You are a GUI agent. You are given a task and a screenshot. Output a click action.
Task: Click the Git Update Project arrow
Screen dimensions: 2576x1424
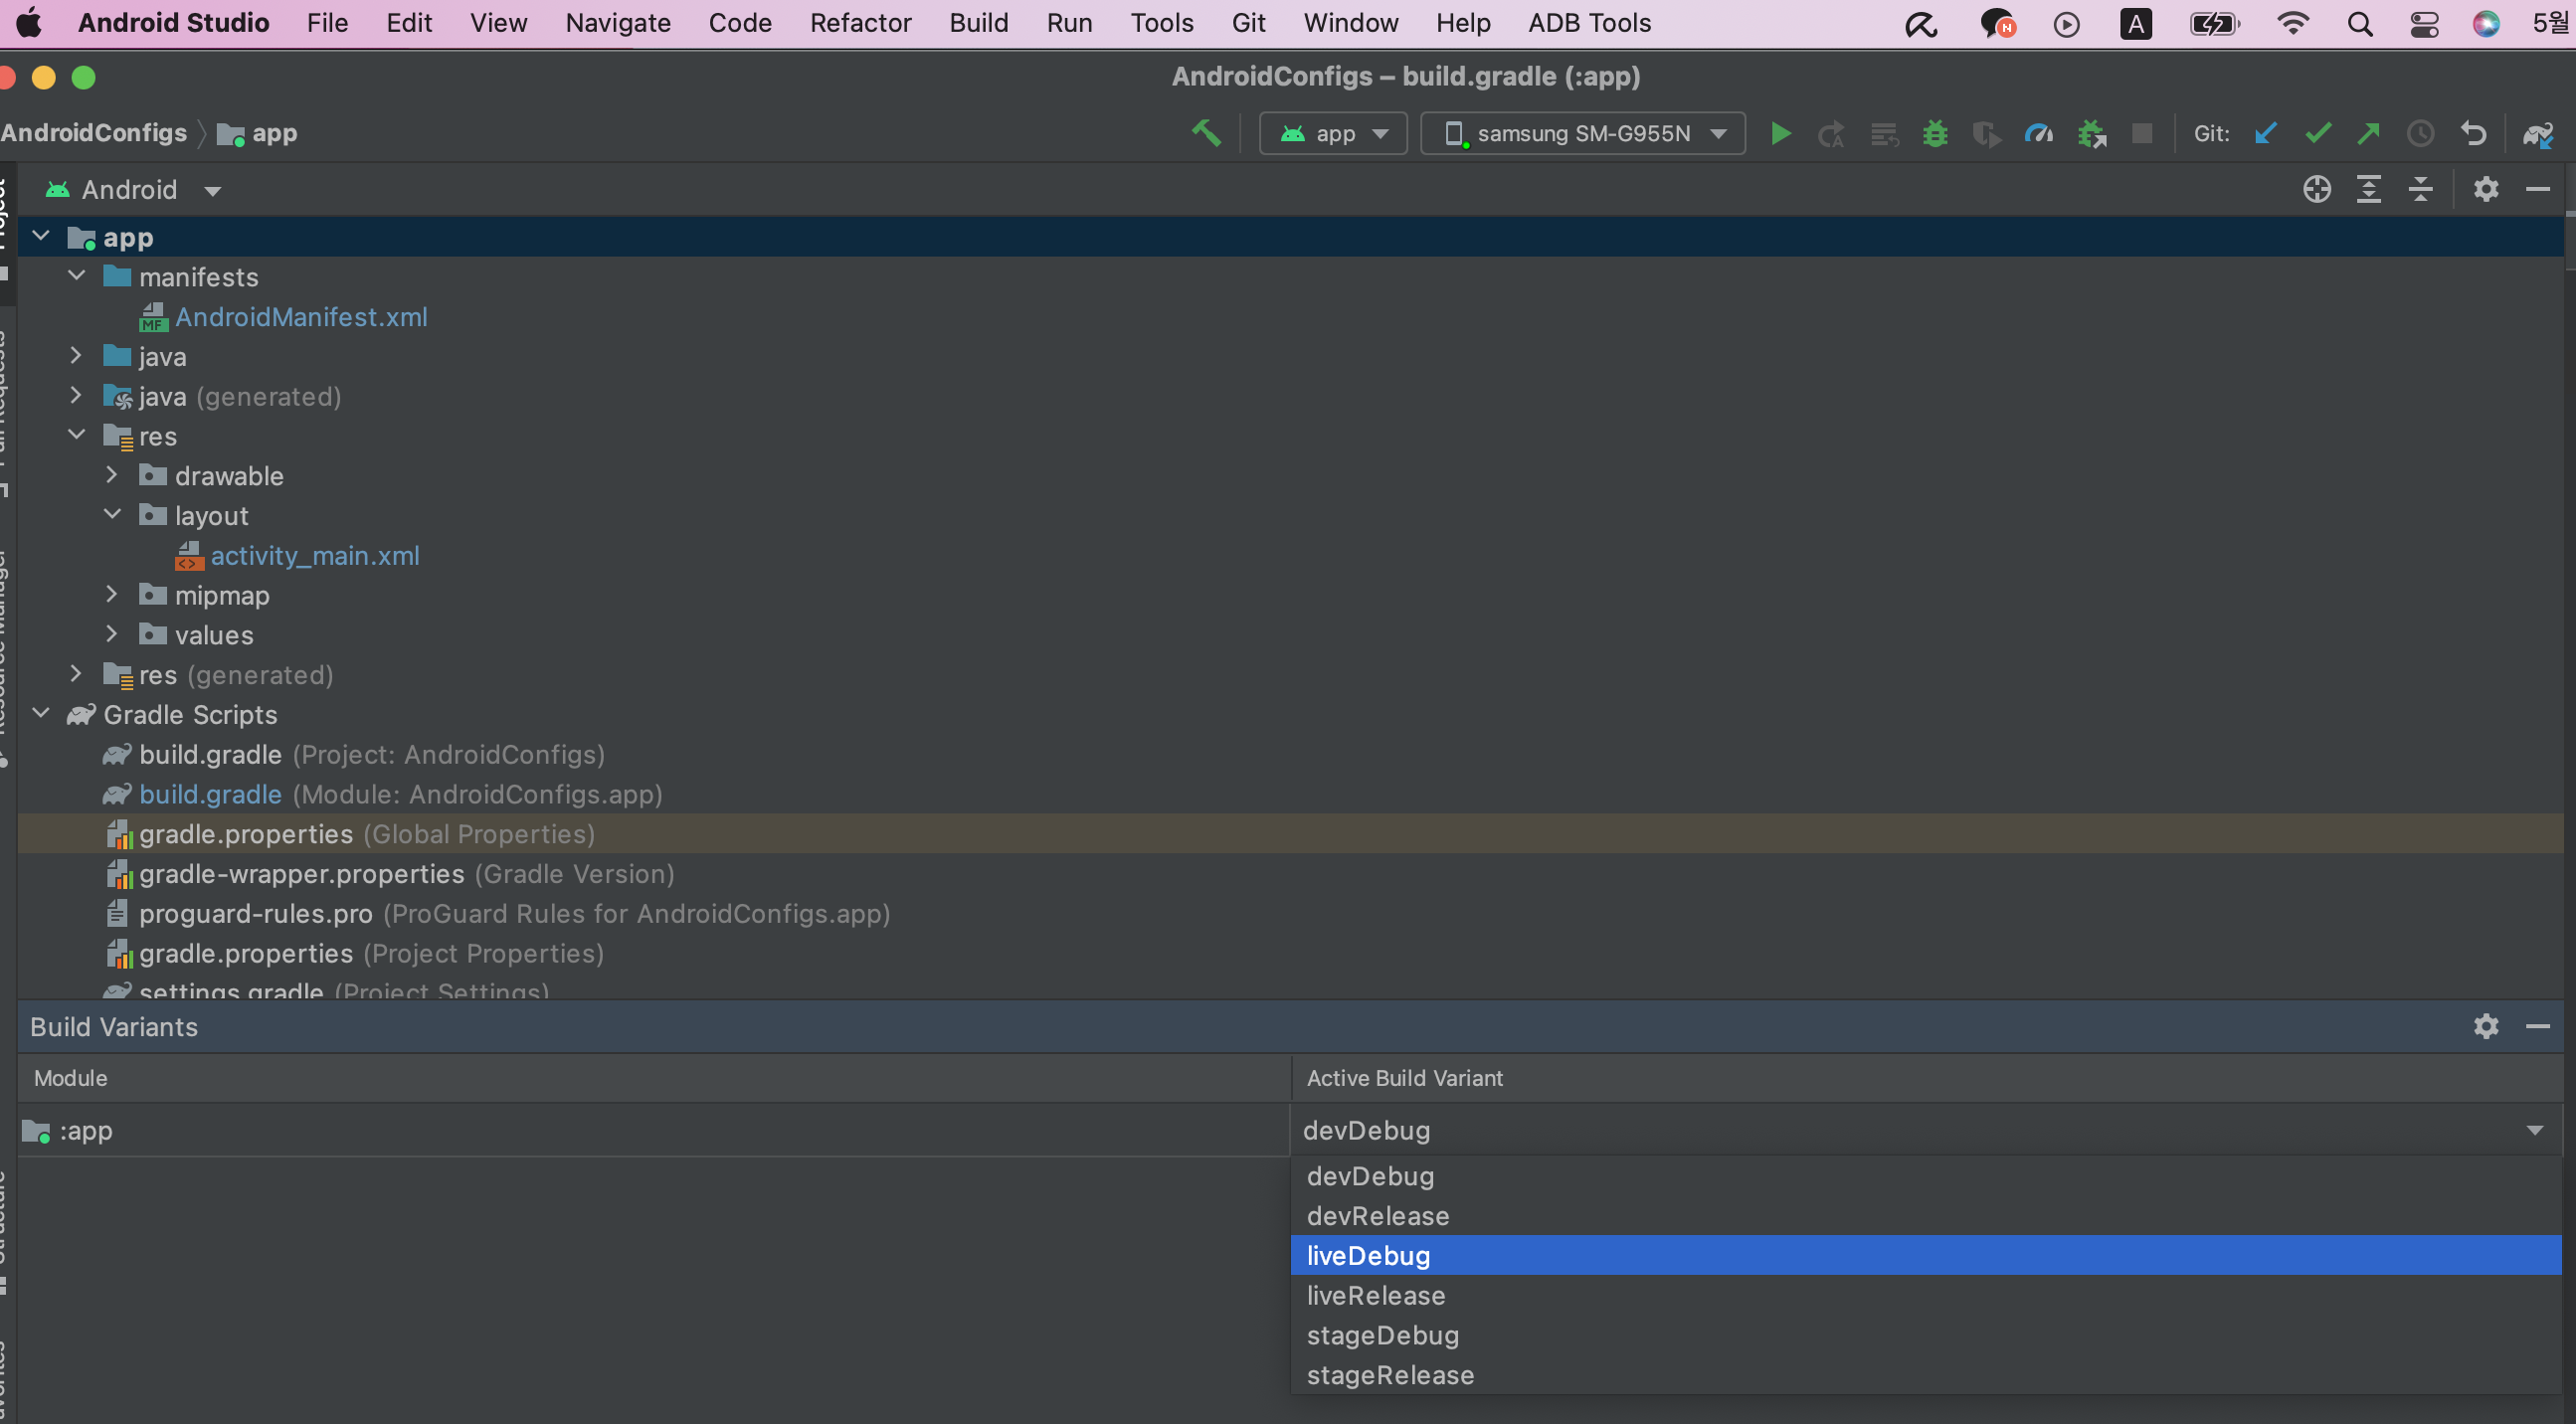click(x=2266, y=133)
